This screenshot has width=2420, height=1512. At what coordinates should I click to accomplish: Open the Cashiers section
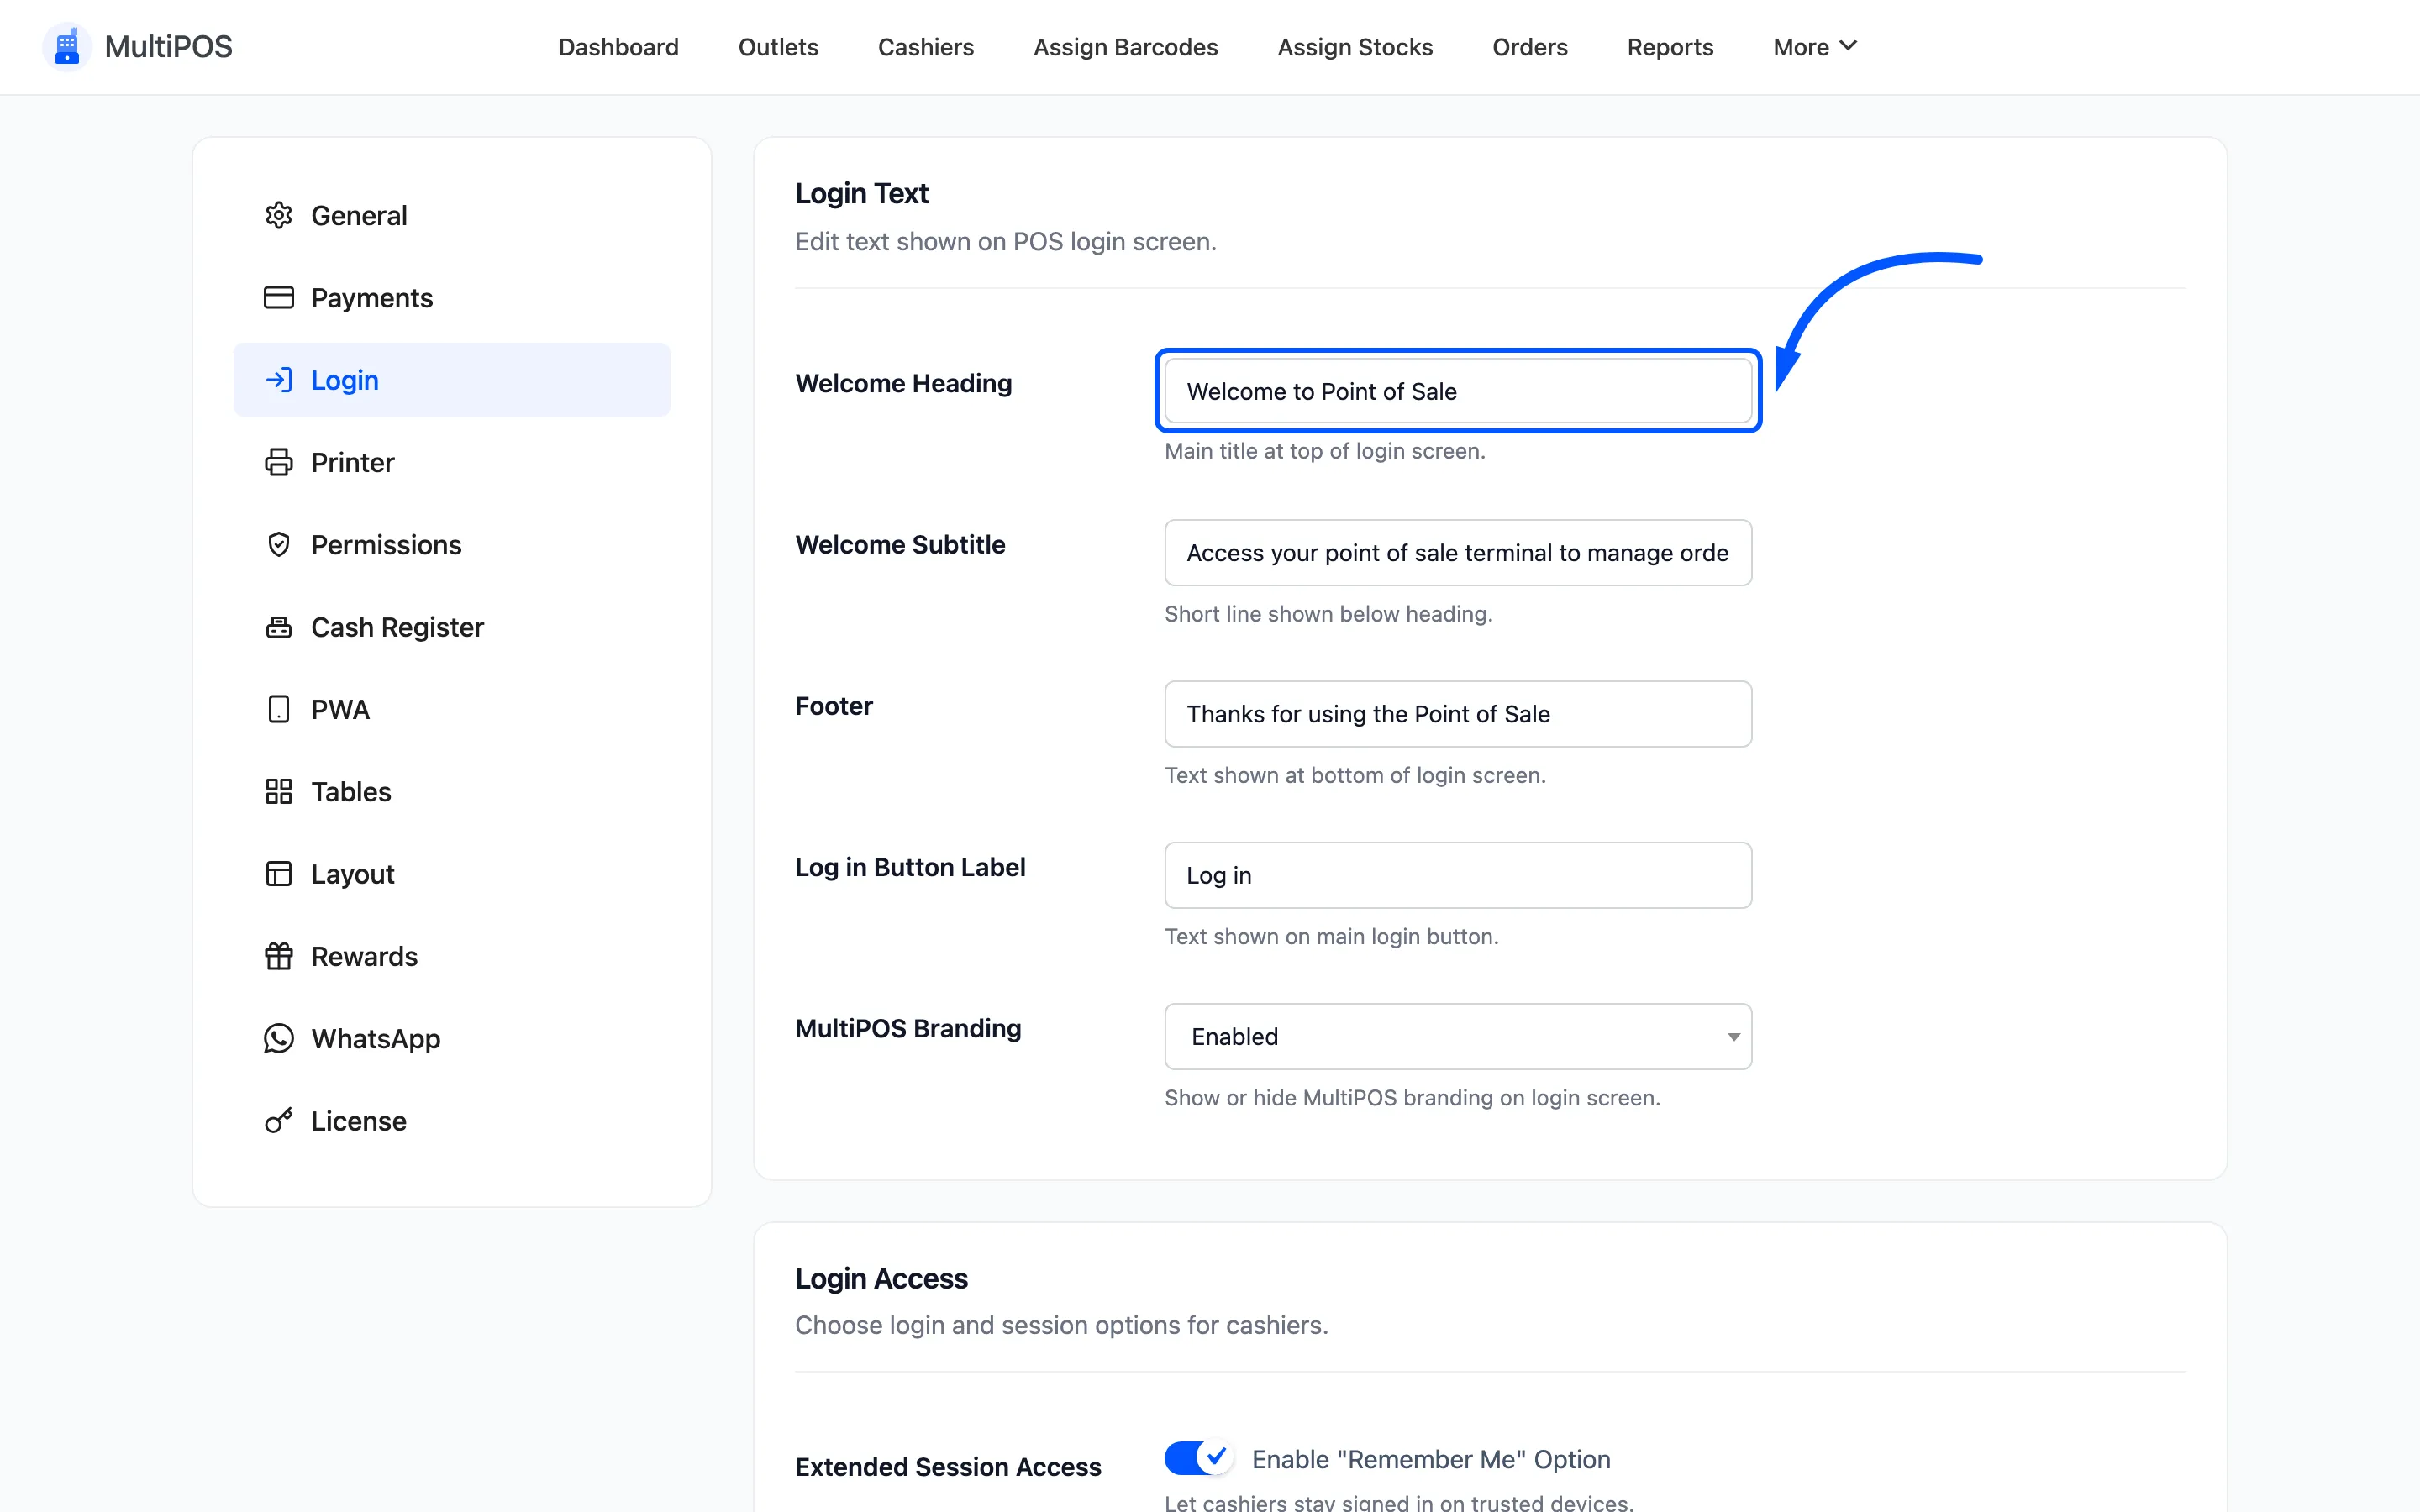[925, 47]
